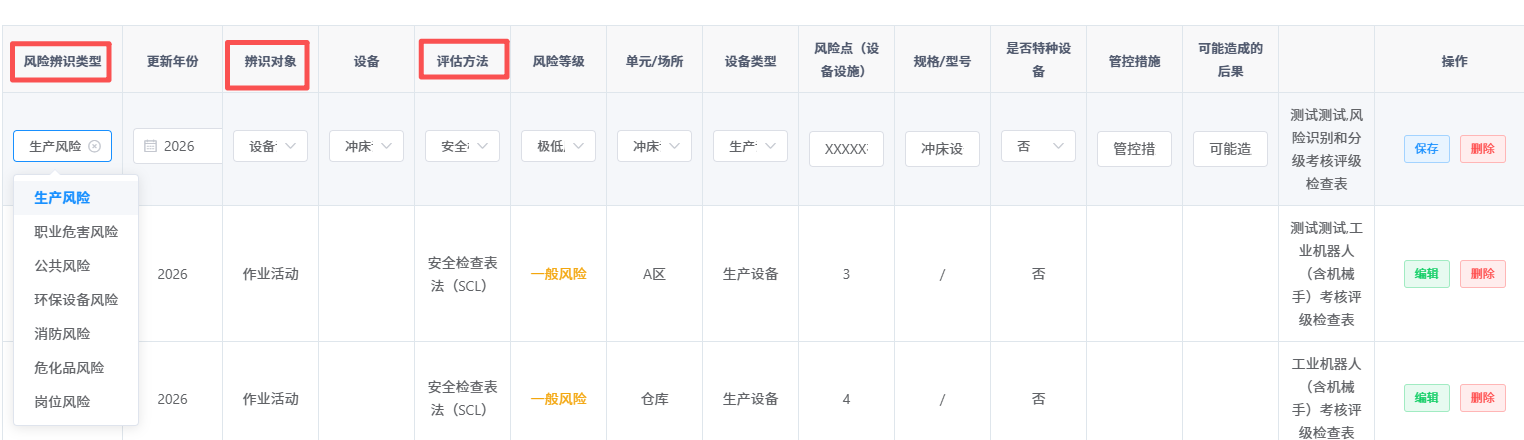Open the 评估方法 dropdown showing 安全
The height and width of the screenshot is (440, 1524).
[462, 146]
